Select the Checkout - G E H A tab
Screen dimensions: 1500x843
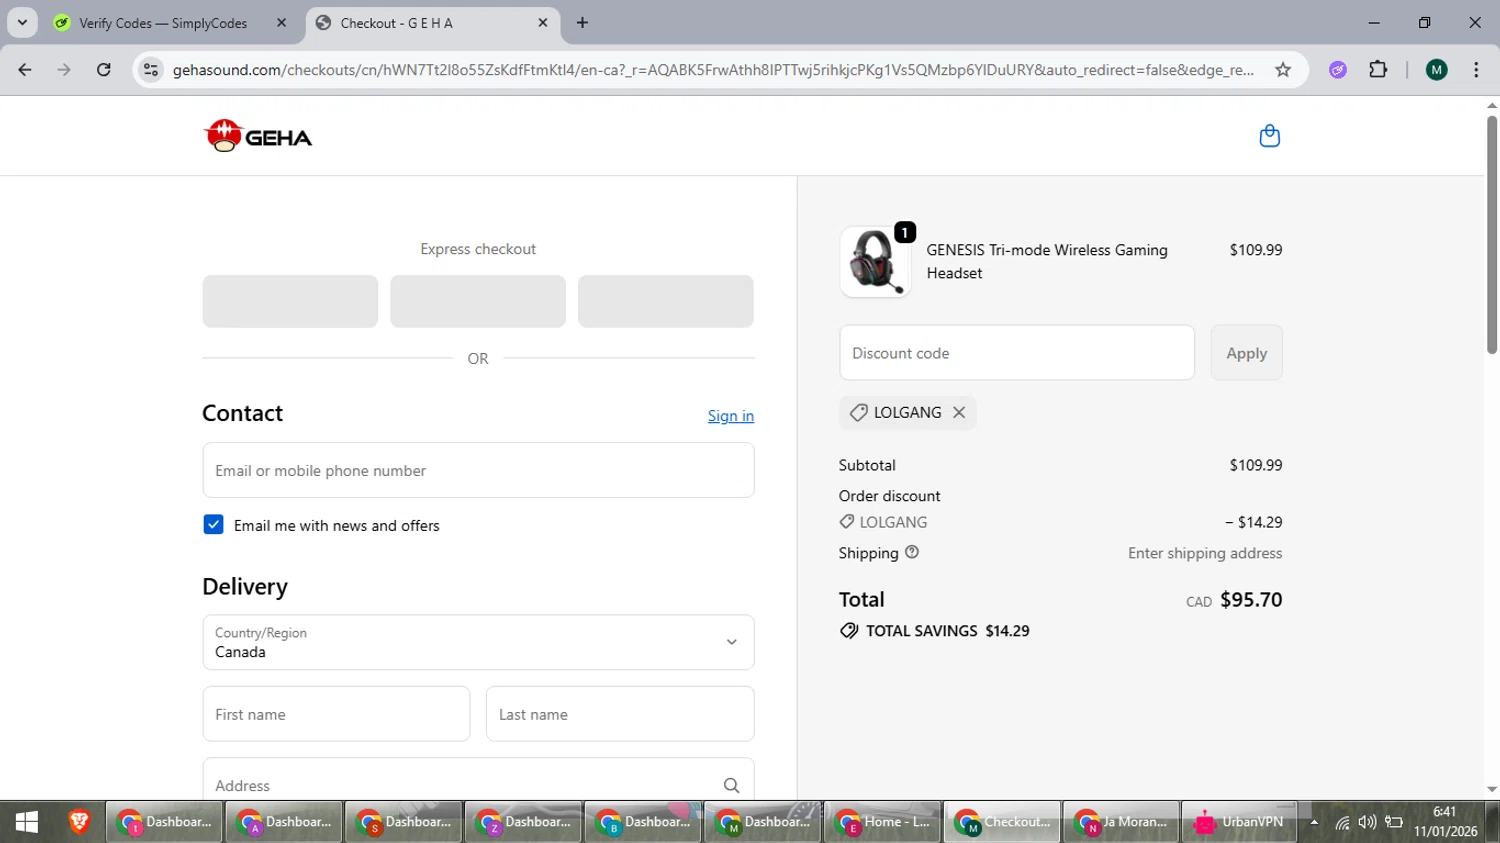[x=396, y=23]
